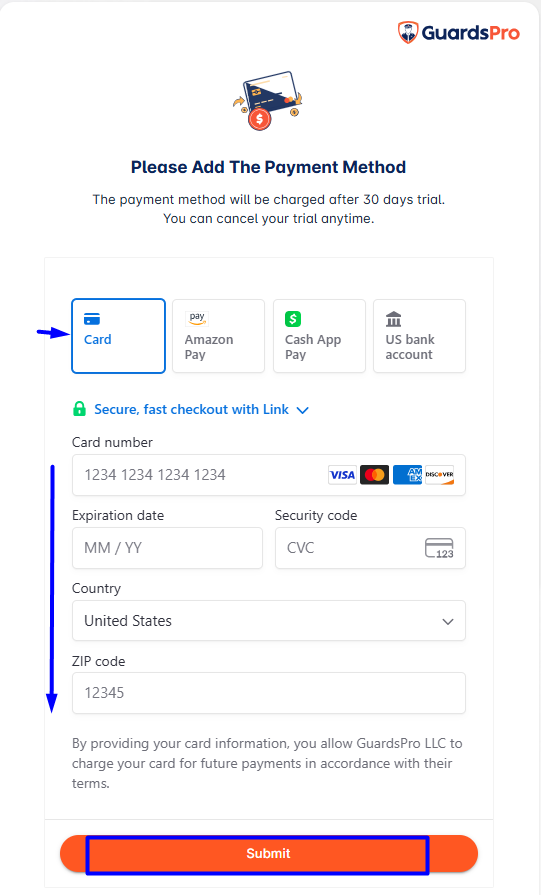Choose Cash App Pay payment option

point(320,336)
